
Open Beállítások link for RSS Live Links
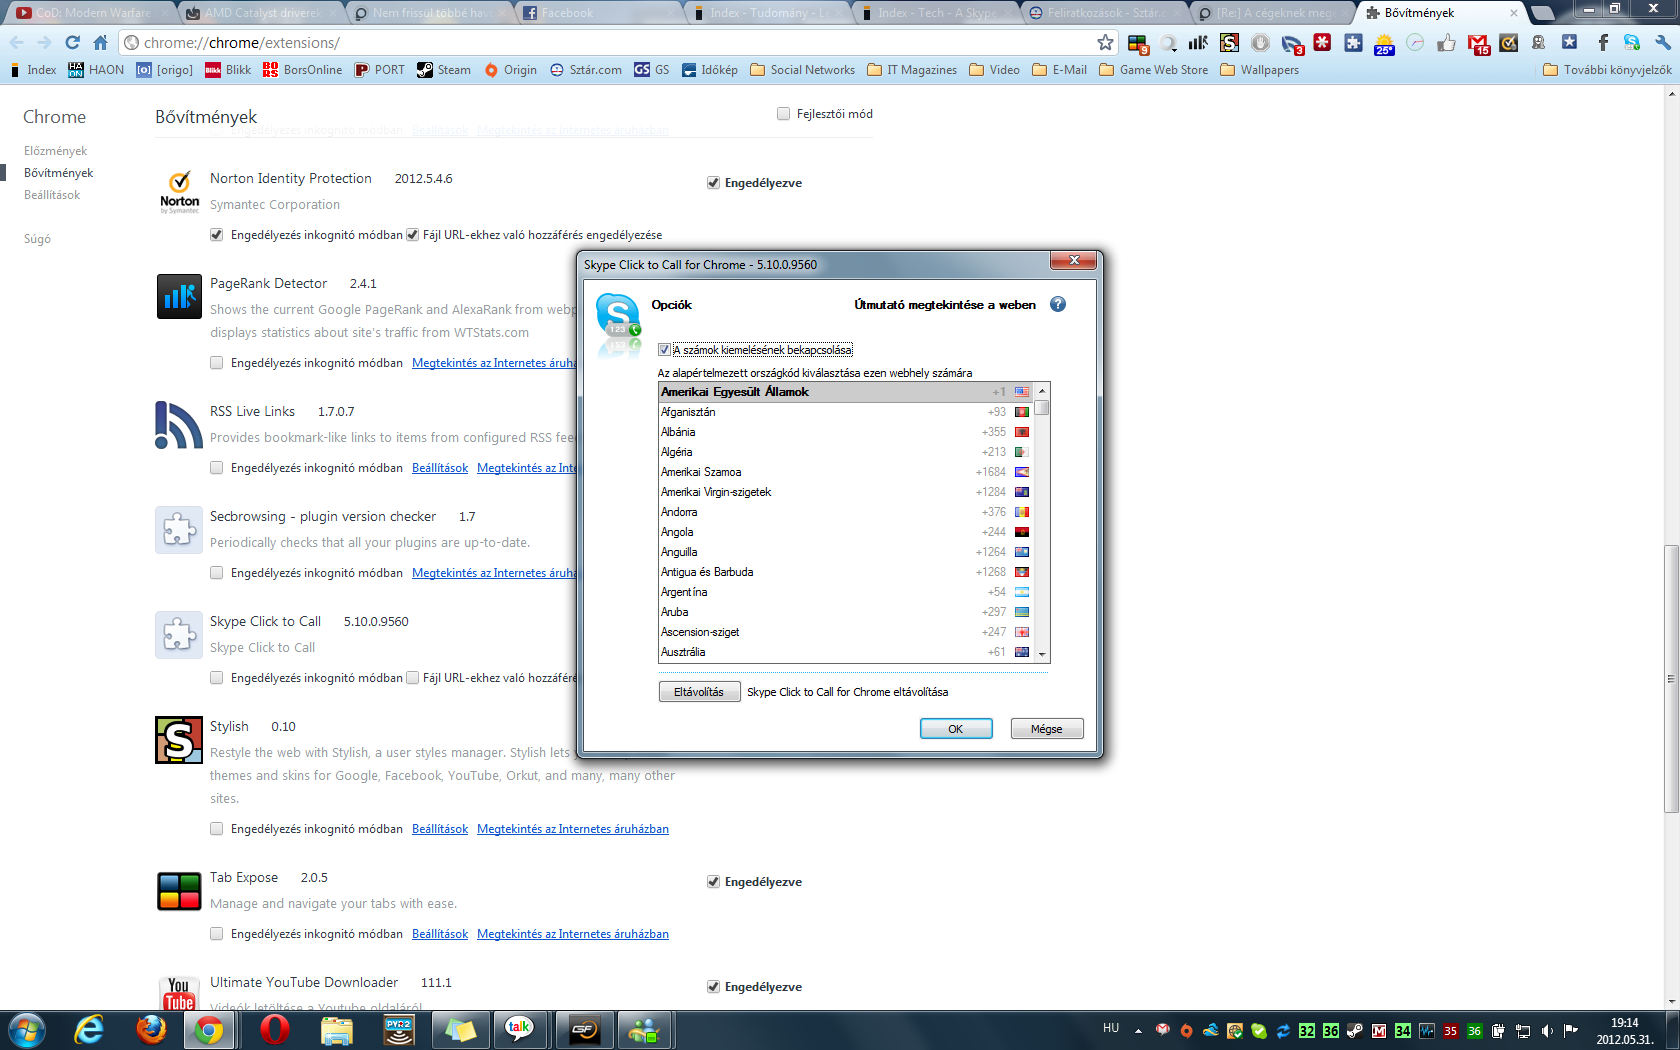click(x=440, y=468)
